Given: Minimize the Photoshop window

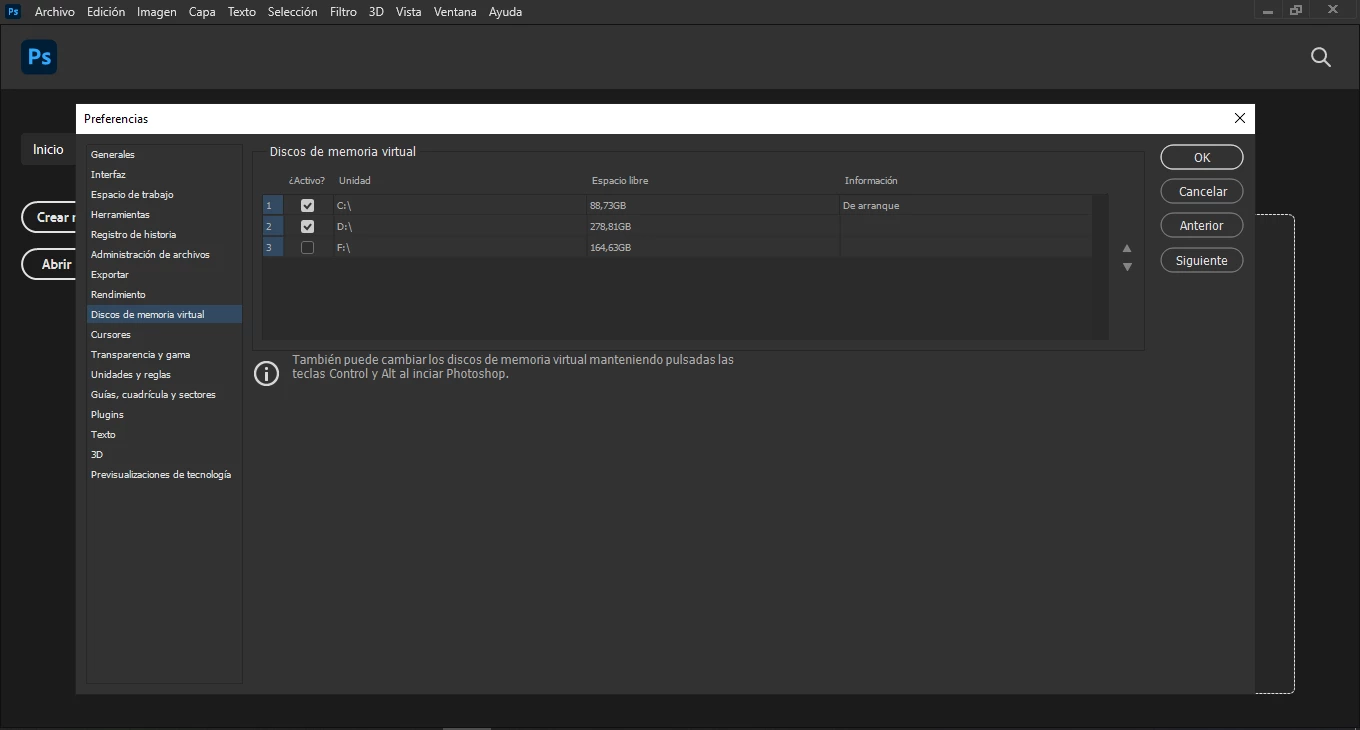Looking at the screenshot, I should click(x=1268, y=10).
